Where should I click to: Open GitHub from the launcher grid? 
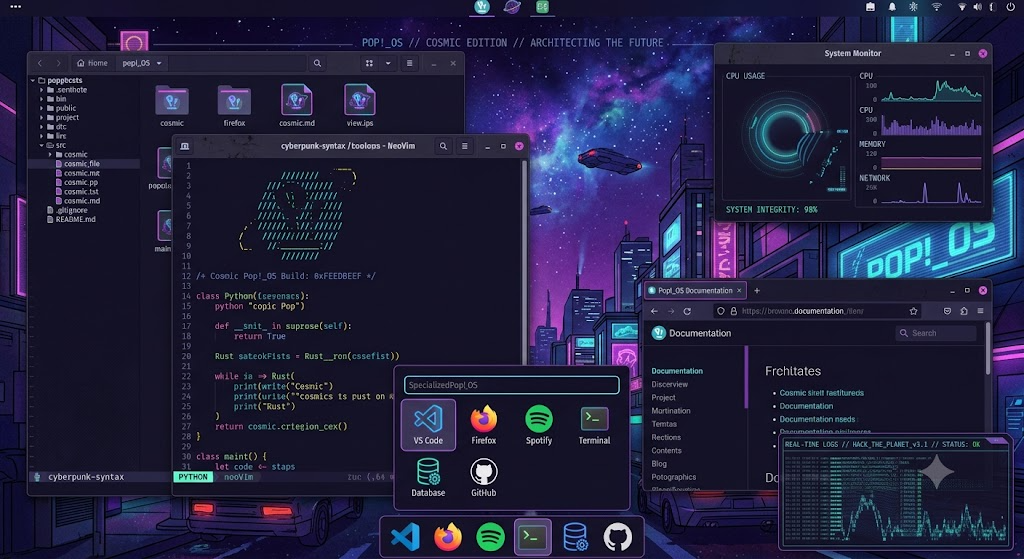click(x=483, y=477)
